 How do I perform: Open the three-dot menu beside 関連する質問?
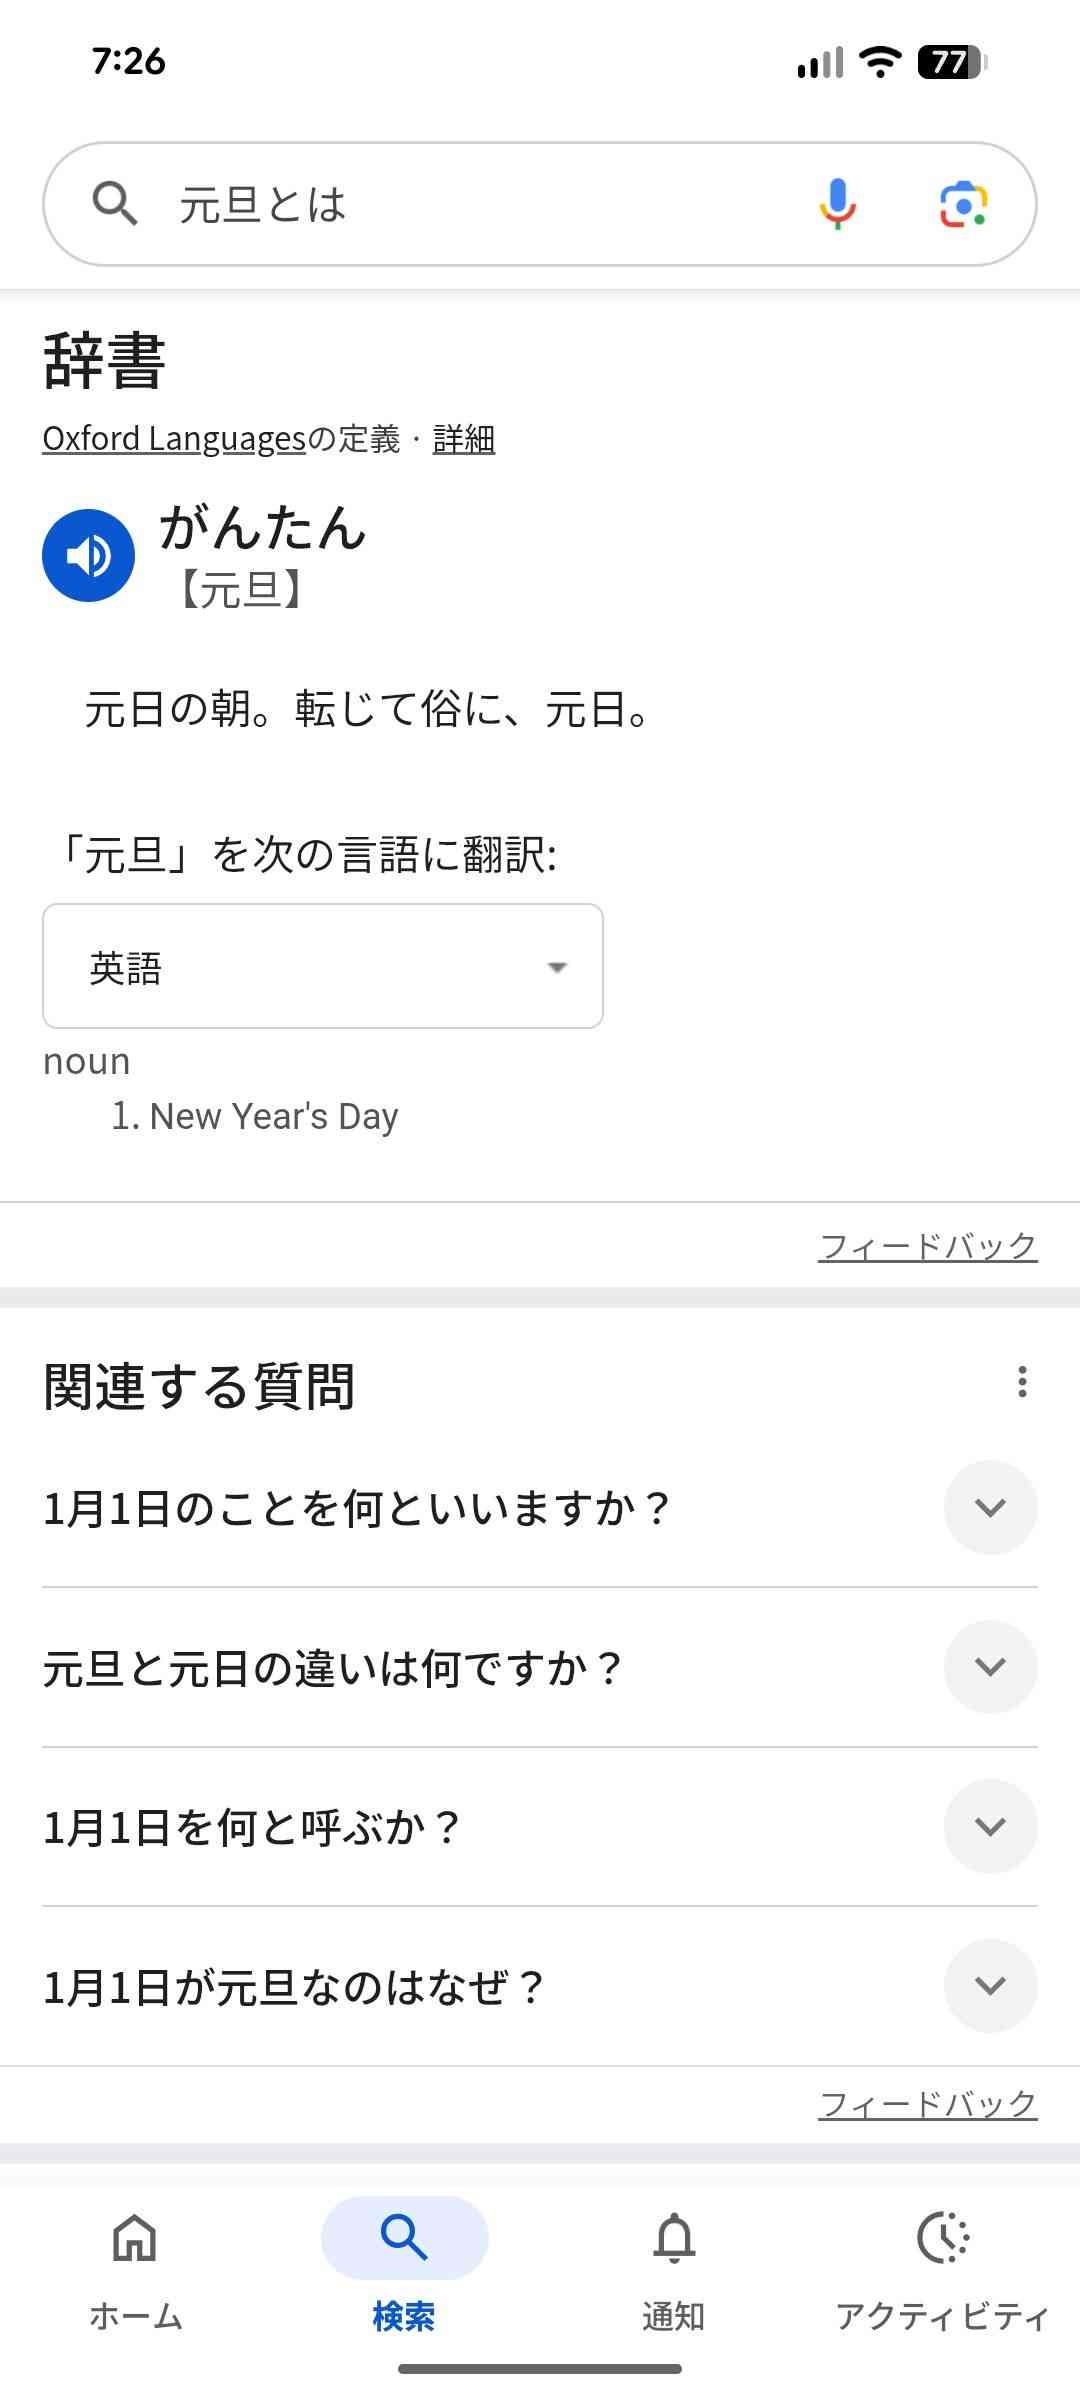coord(1021,1382)
